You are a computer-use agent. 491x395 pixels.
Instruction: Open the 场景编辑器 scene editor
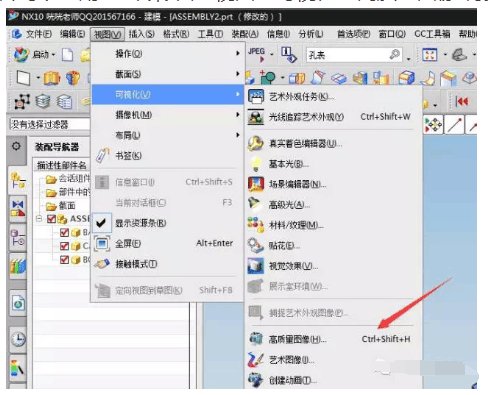coord(332,184)
